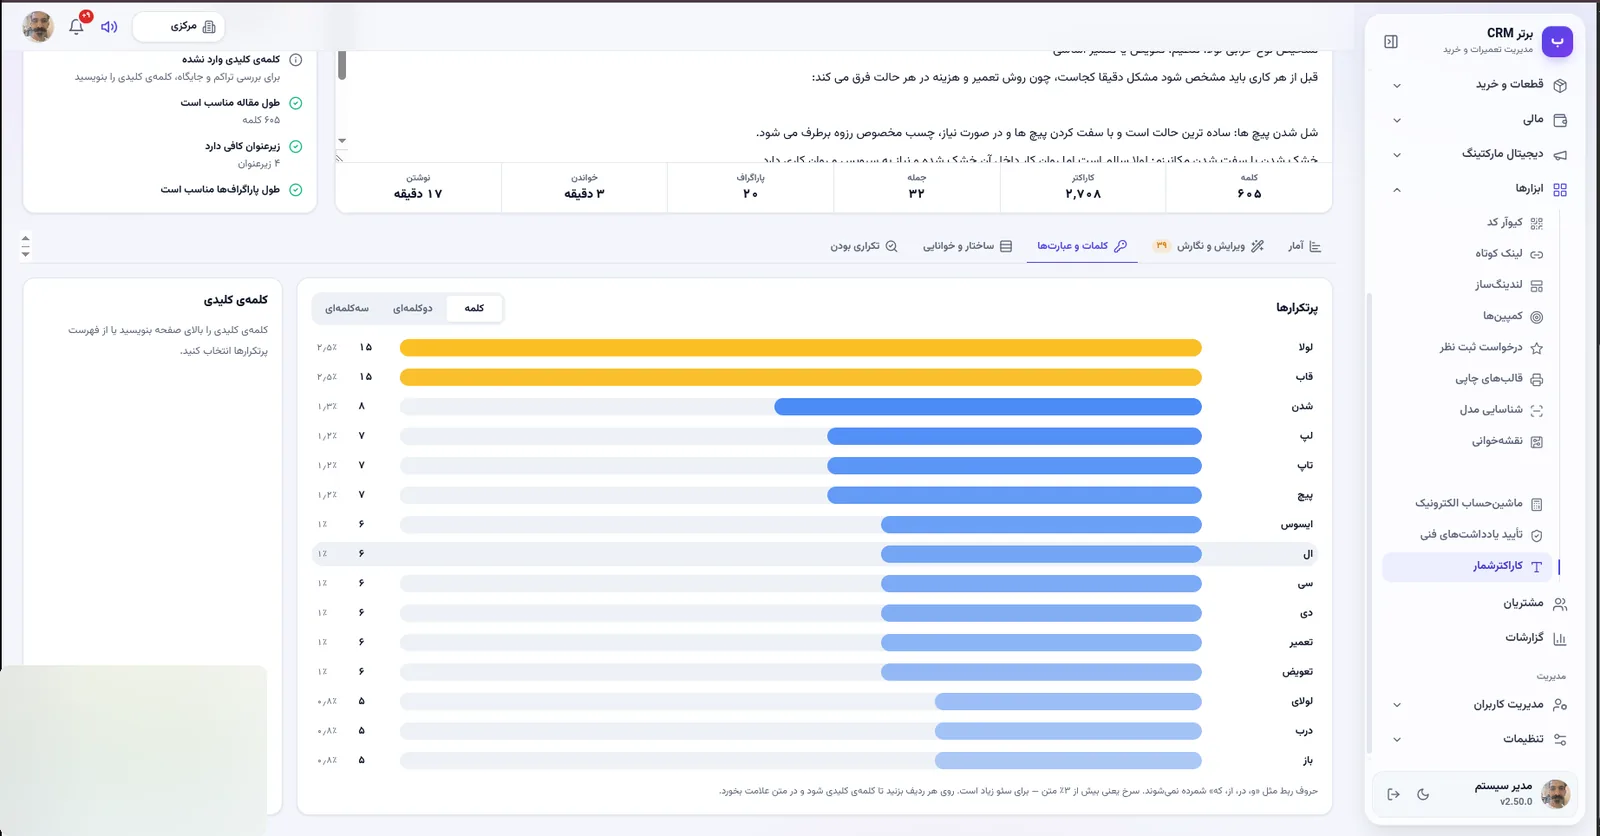
Task: Expand the تنظیمات menu chevron
Action: coord(1397,740)
